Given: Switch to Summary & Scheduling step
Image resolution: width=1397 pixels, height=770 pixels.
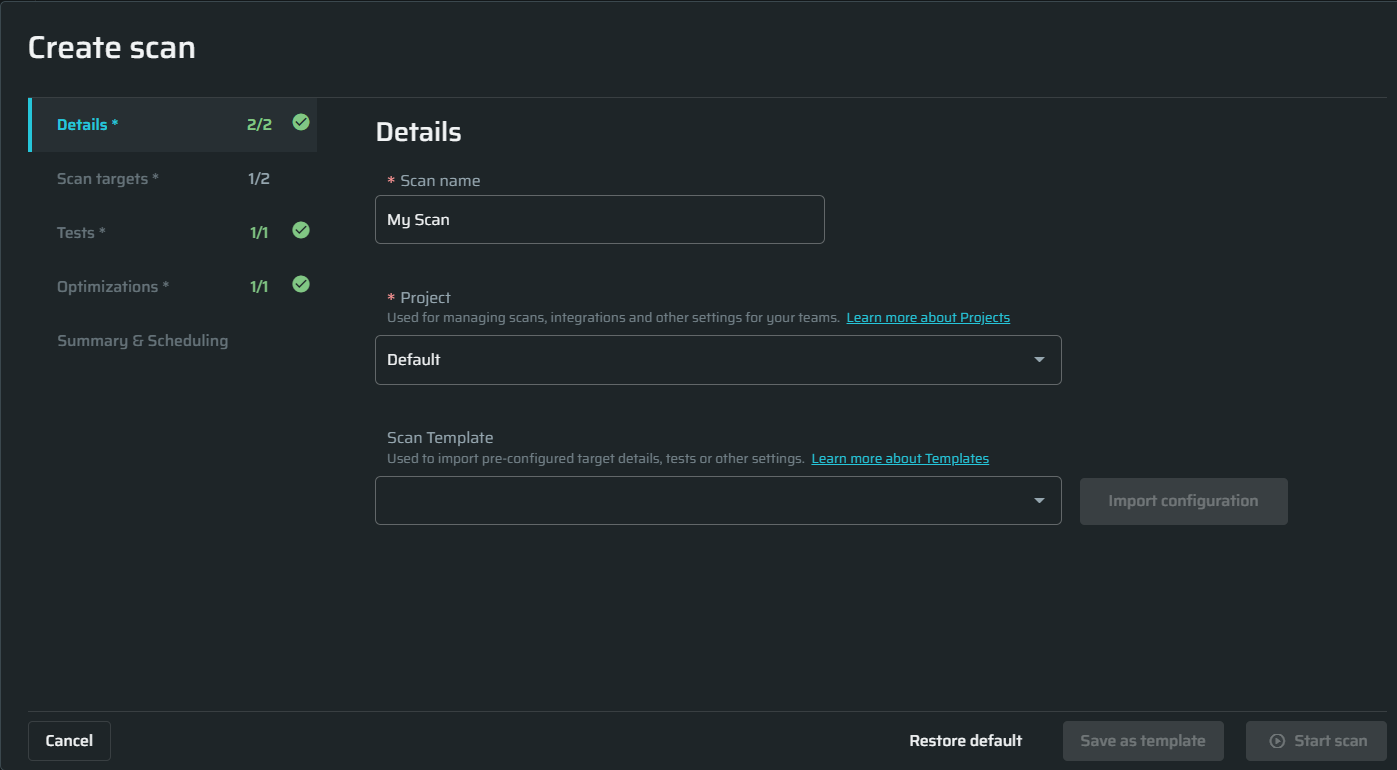Looking at the screenshot, I should 143,340.
